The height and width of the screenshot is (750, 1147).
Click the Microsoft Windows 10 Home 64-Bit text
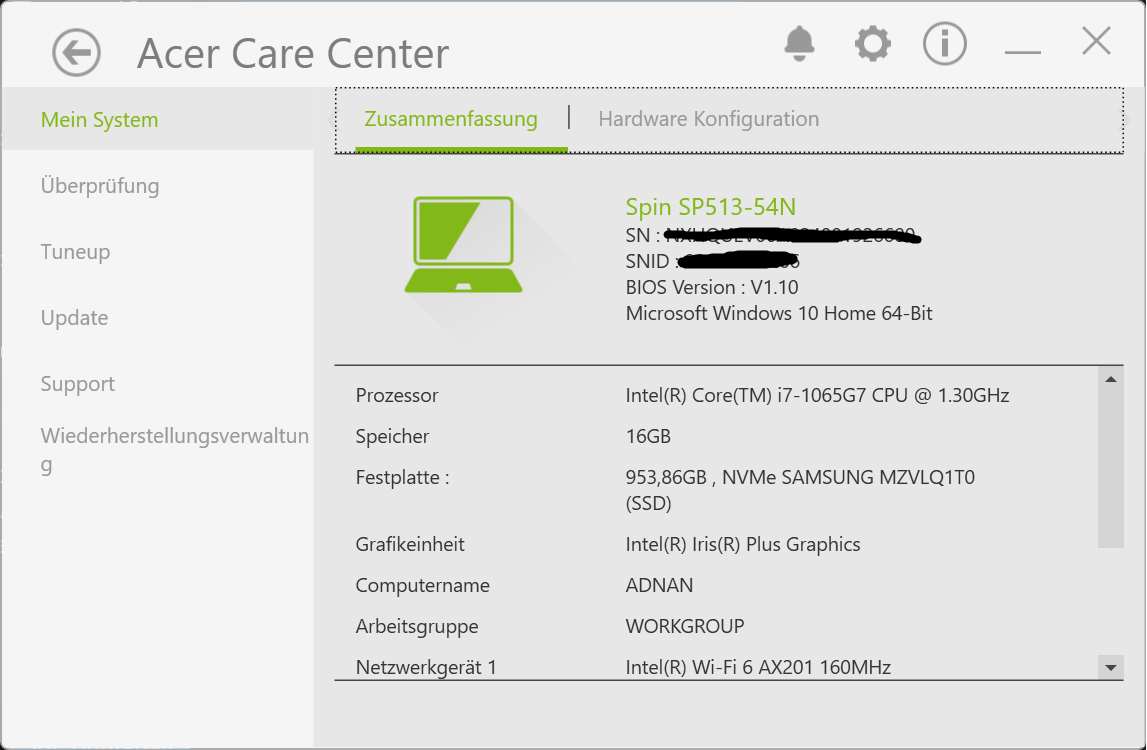coord(779,313)
